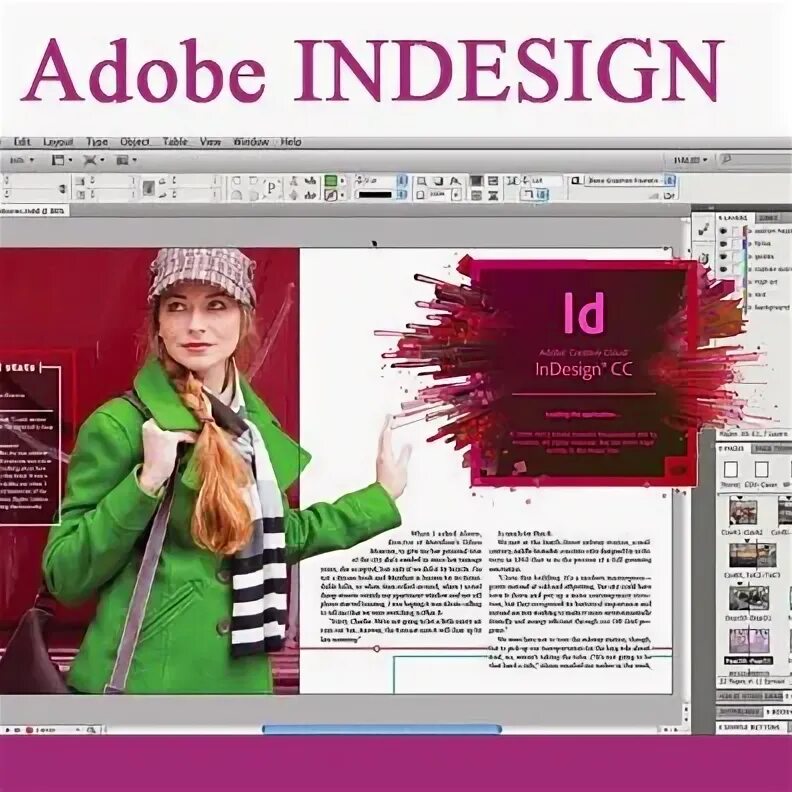Toggle eye icon of the third layer
Screen dimensions: 792x792
[723, 257]
